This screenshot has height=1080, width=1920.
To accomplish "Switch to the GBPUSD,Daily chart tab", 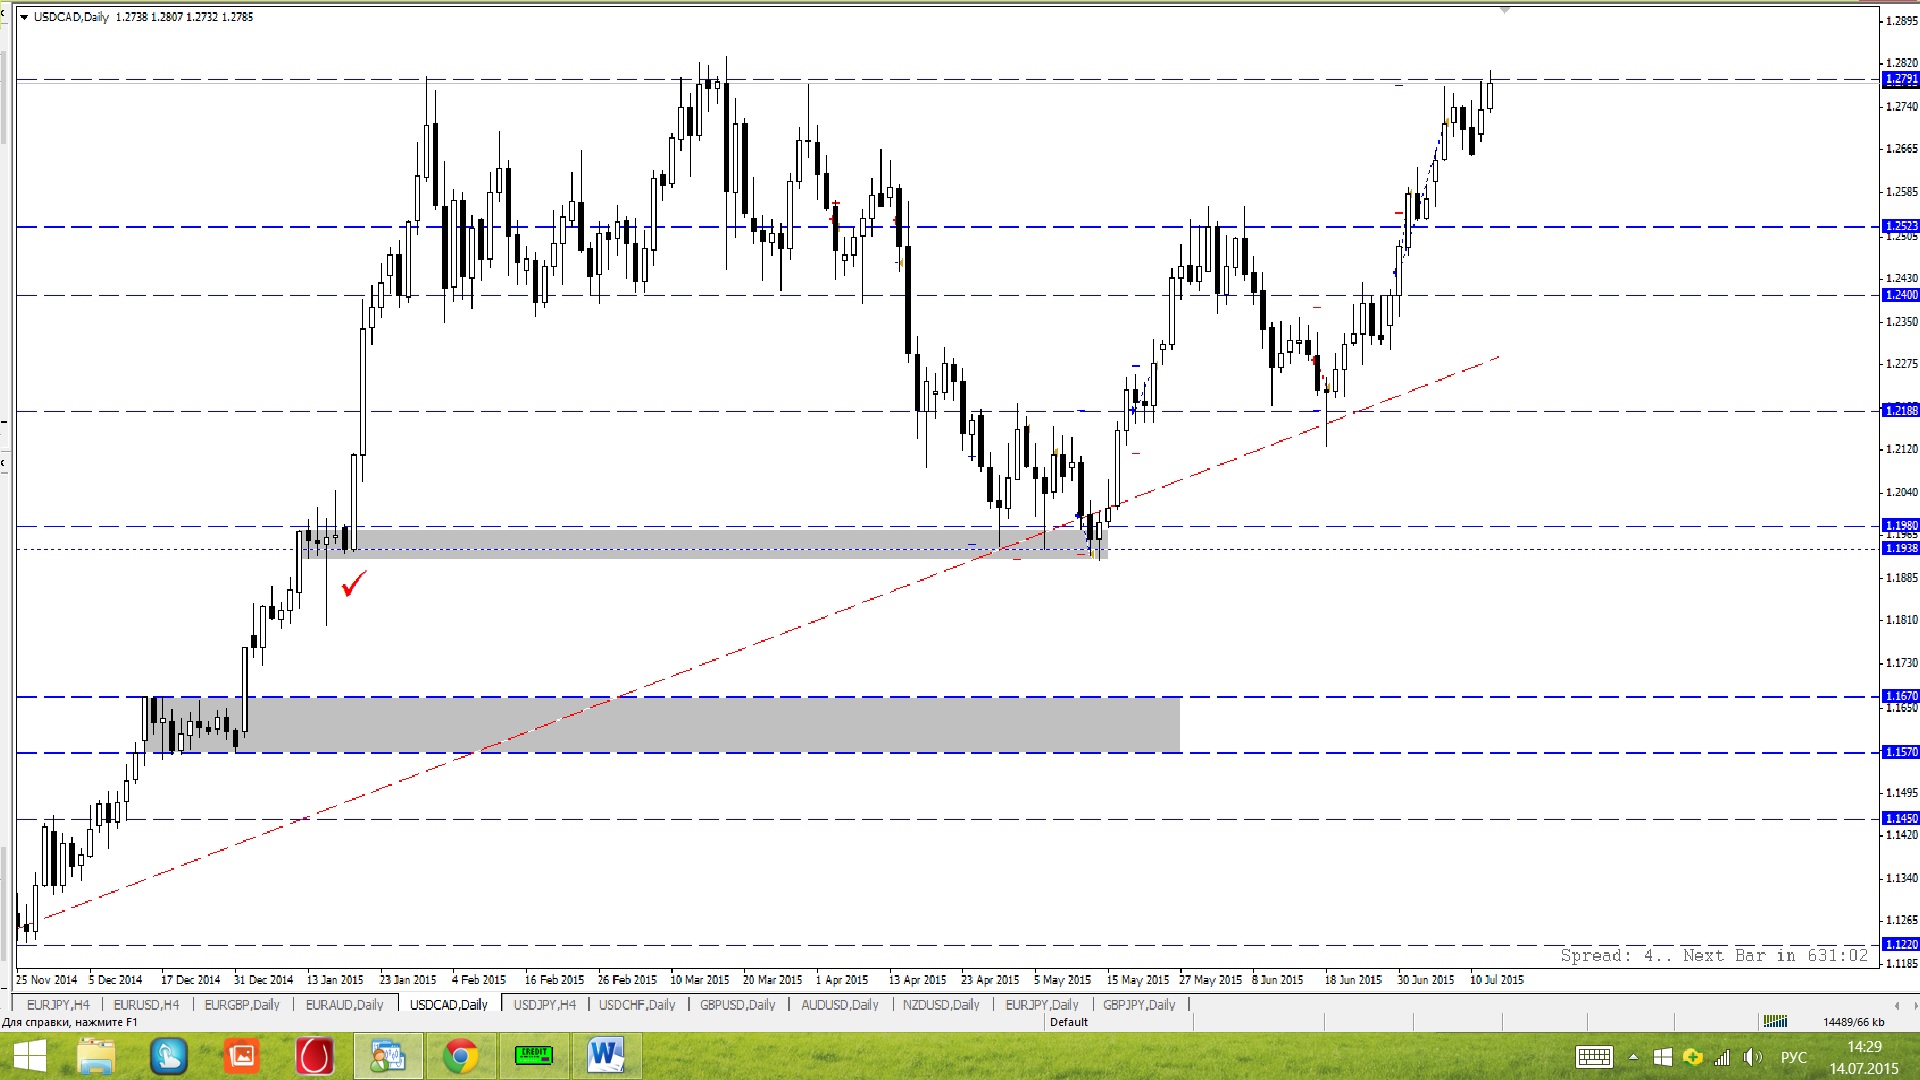I will pos(738,1005).
